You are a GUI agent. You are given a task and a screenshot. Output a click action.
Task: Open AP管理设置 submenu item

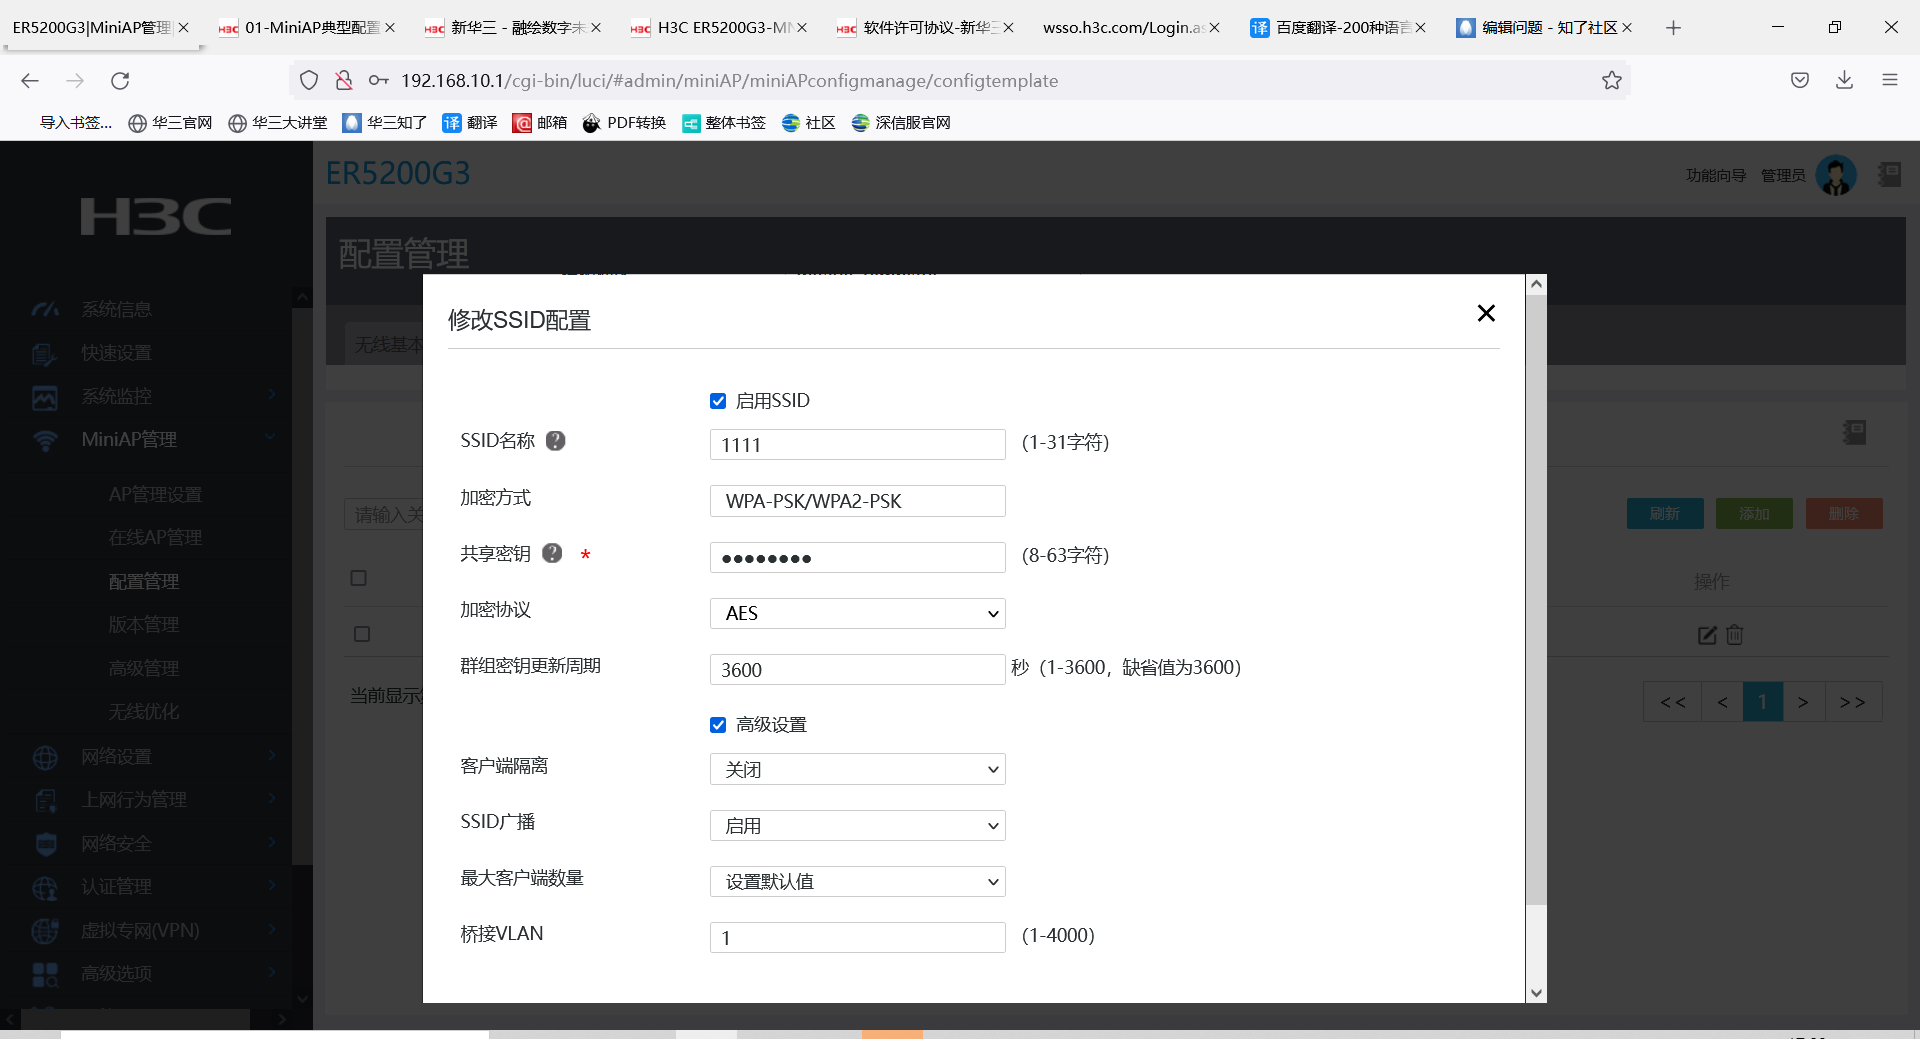155,495
